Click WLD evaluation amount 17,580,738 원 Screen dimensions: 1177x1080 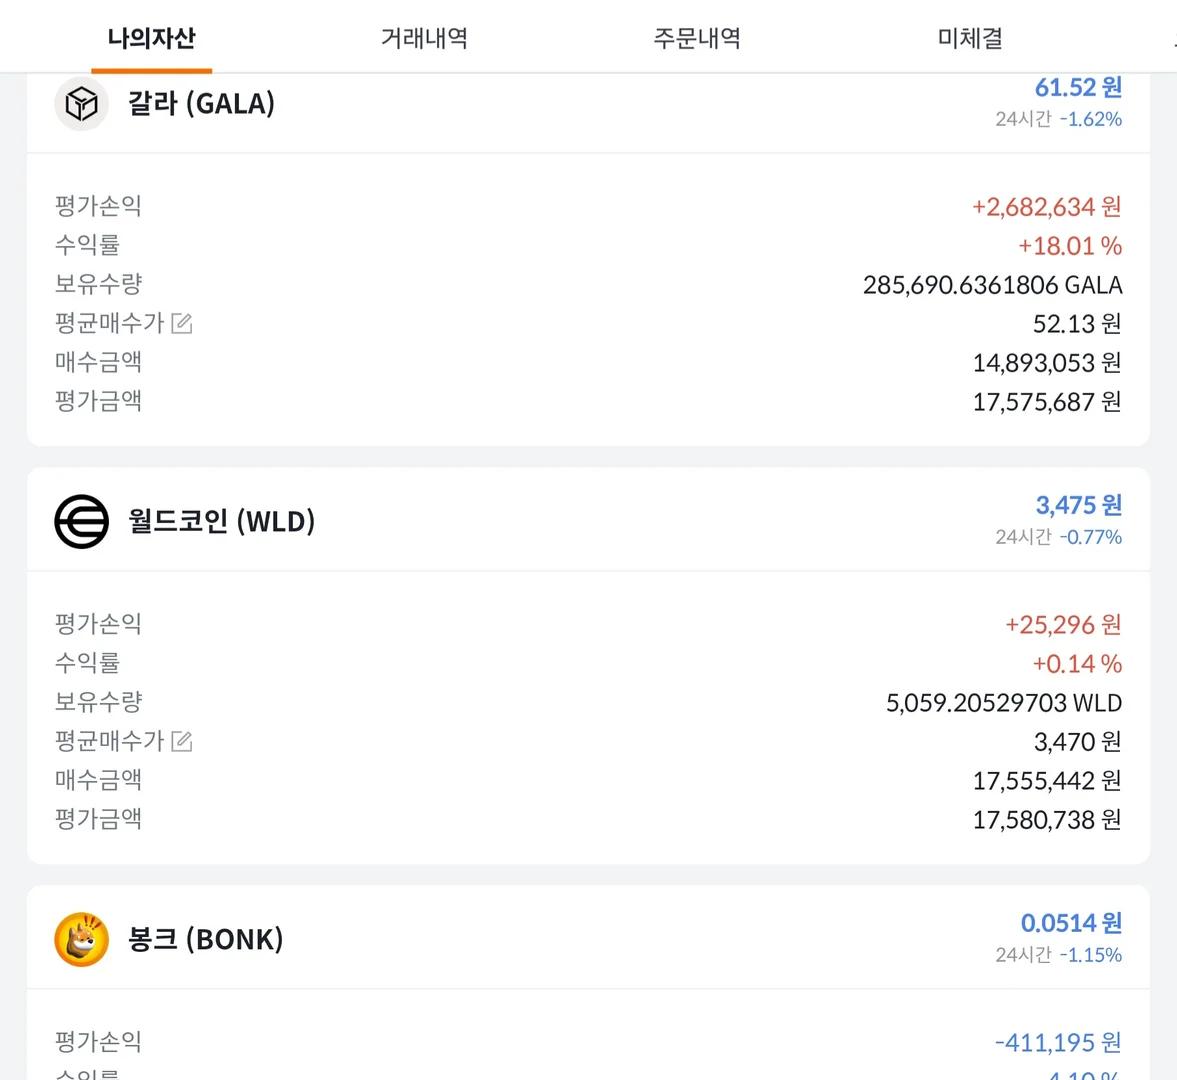tap(1046, 820)
